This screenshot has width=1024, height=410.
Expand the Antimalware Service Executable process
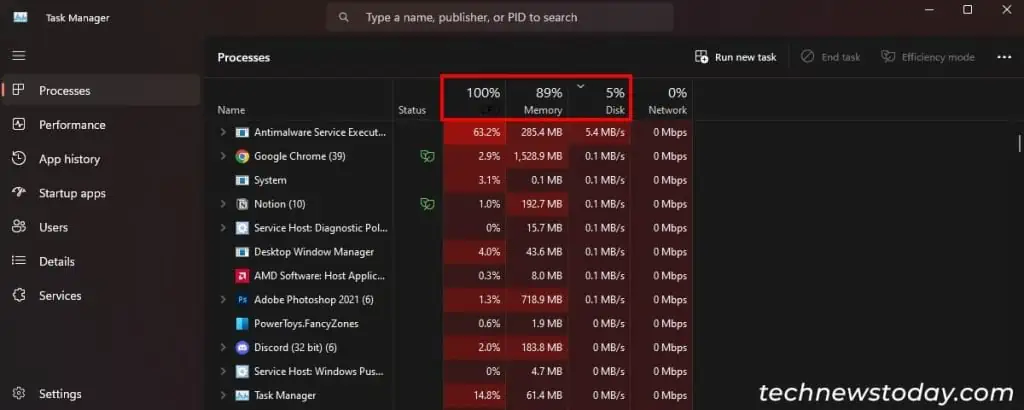[223, 133]
